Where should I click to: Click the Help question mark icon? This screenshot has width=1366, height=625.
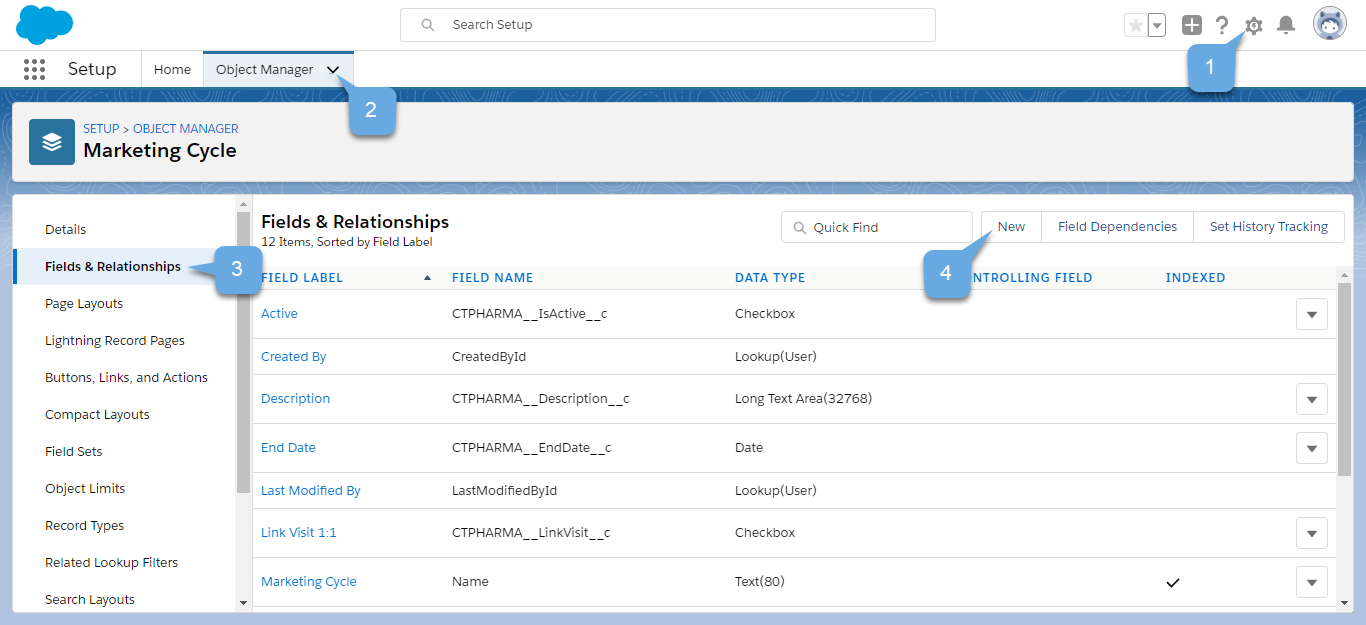[x=1222, y=26]
